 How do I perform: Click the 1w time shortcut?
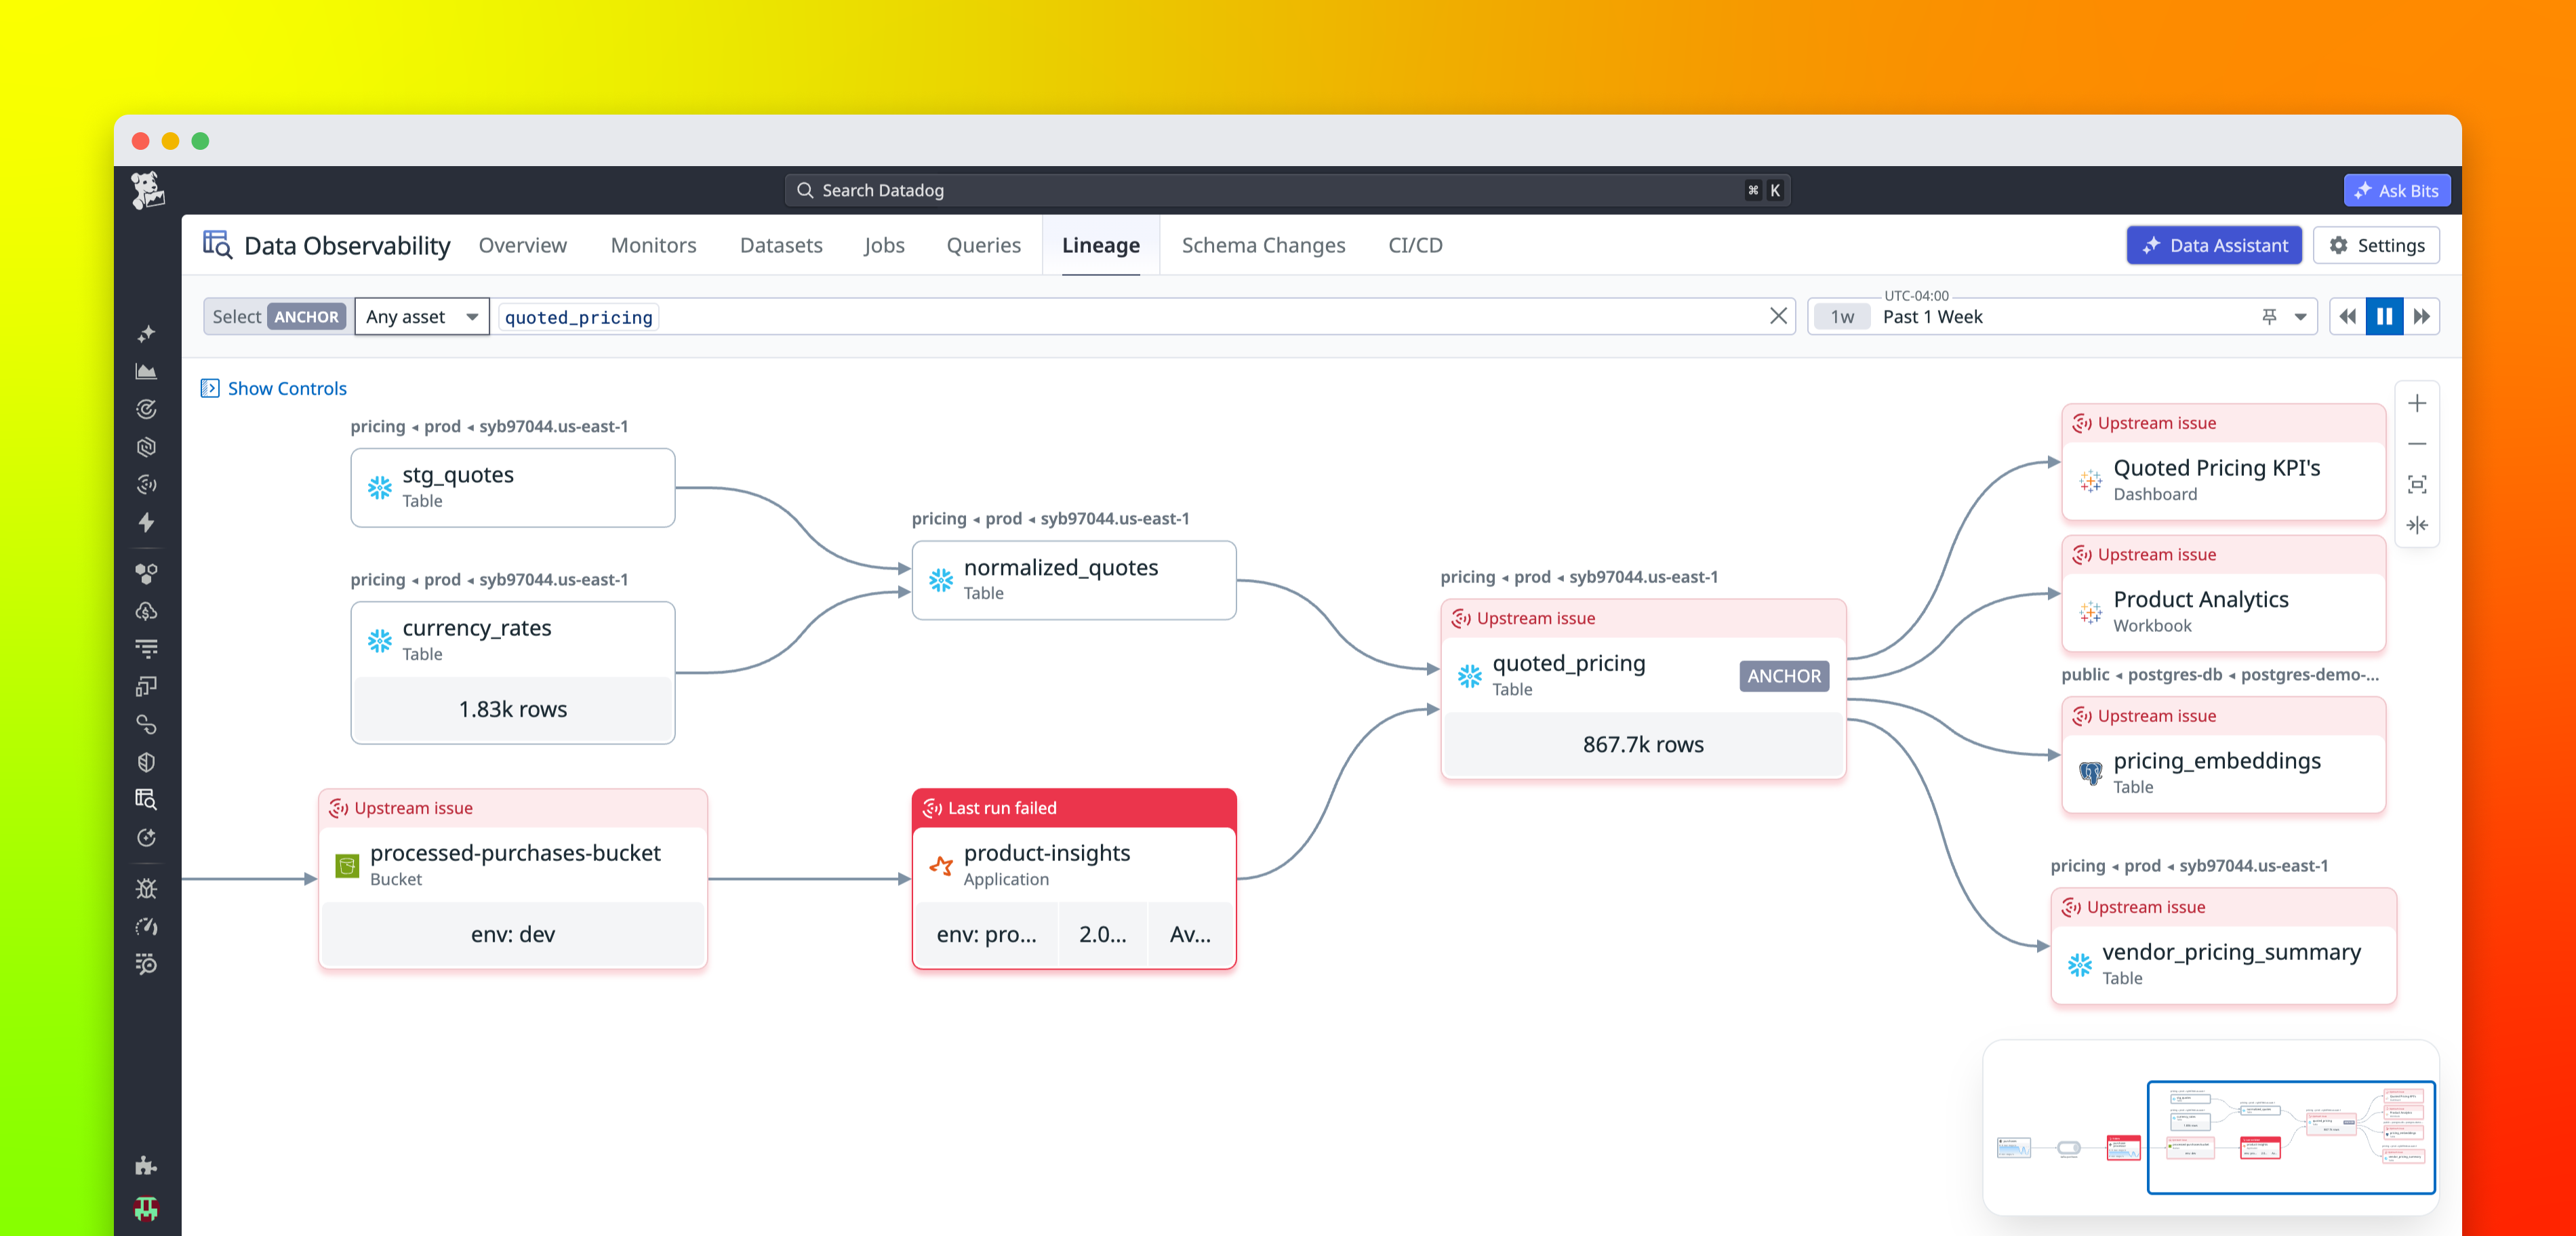1842,317
